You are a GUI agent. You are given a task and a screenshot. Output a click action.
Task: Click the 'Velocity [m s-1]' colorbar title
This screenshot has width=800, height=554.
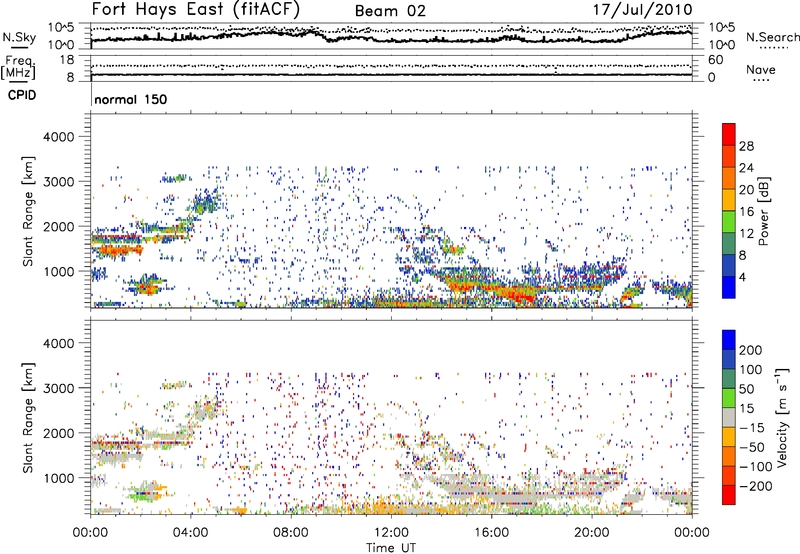(782, 417)
